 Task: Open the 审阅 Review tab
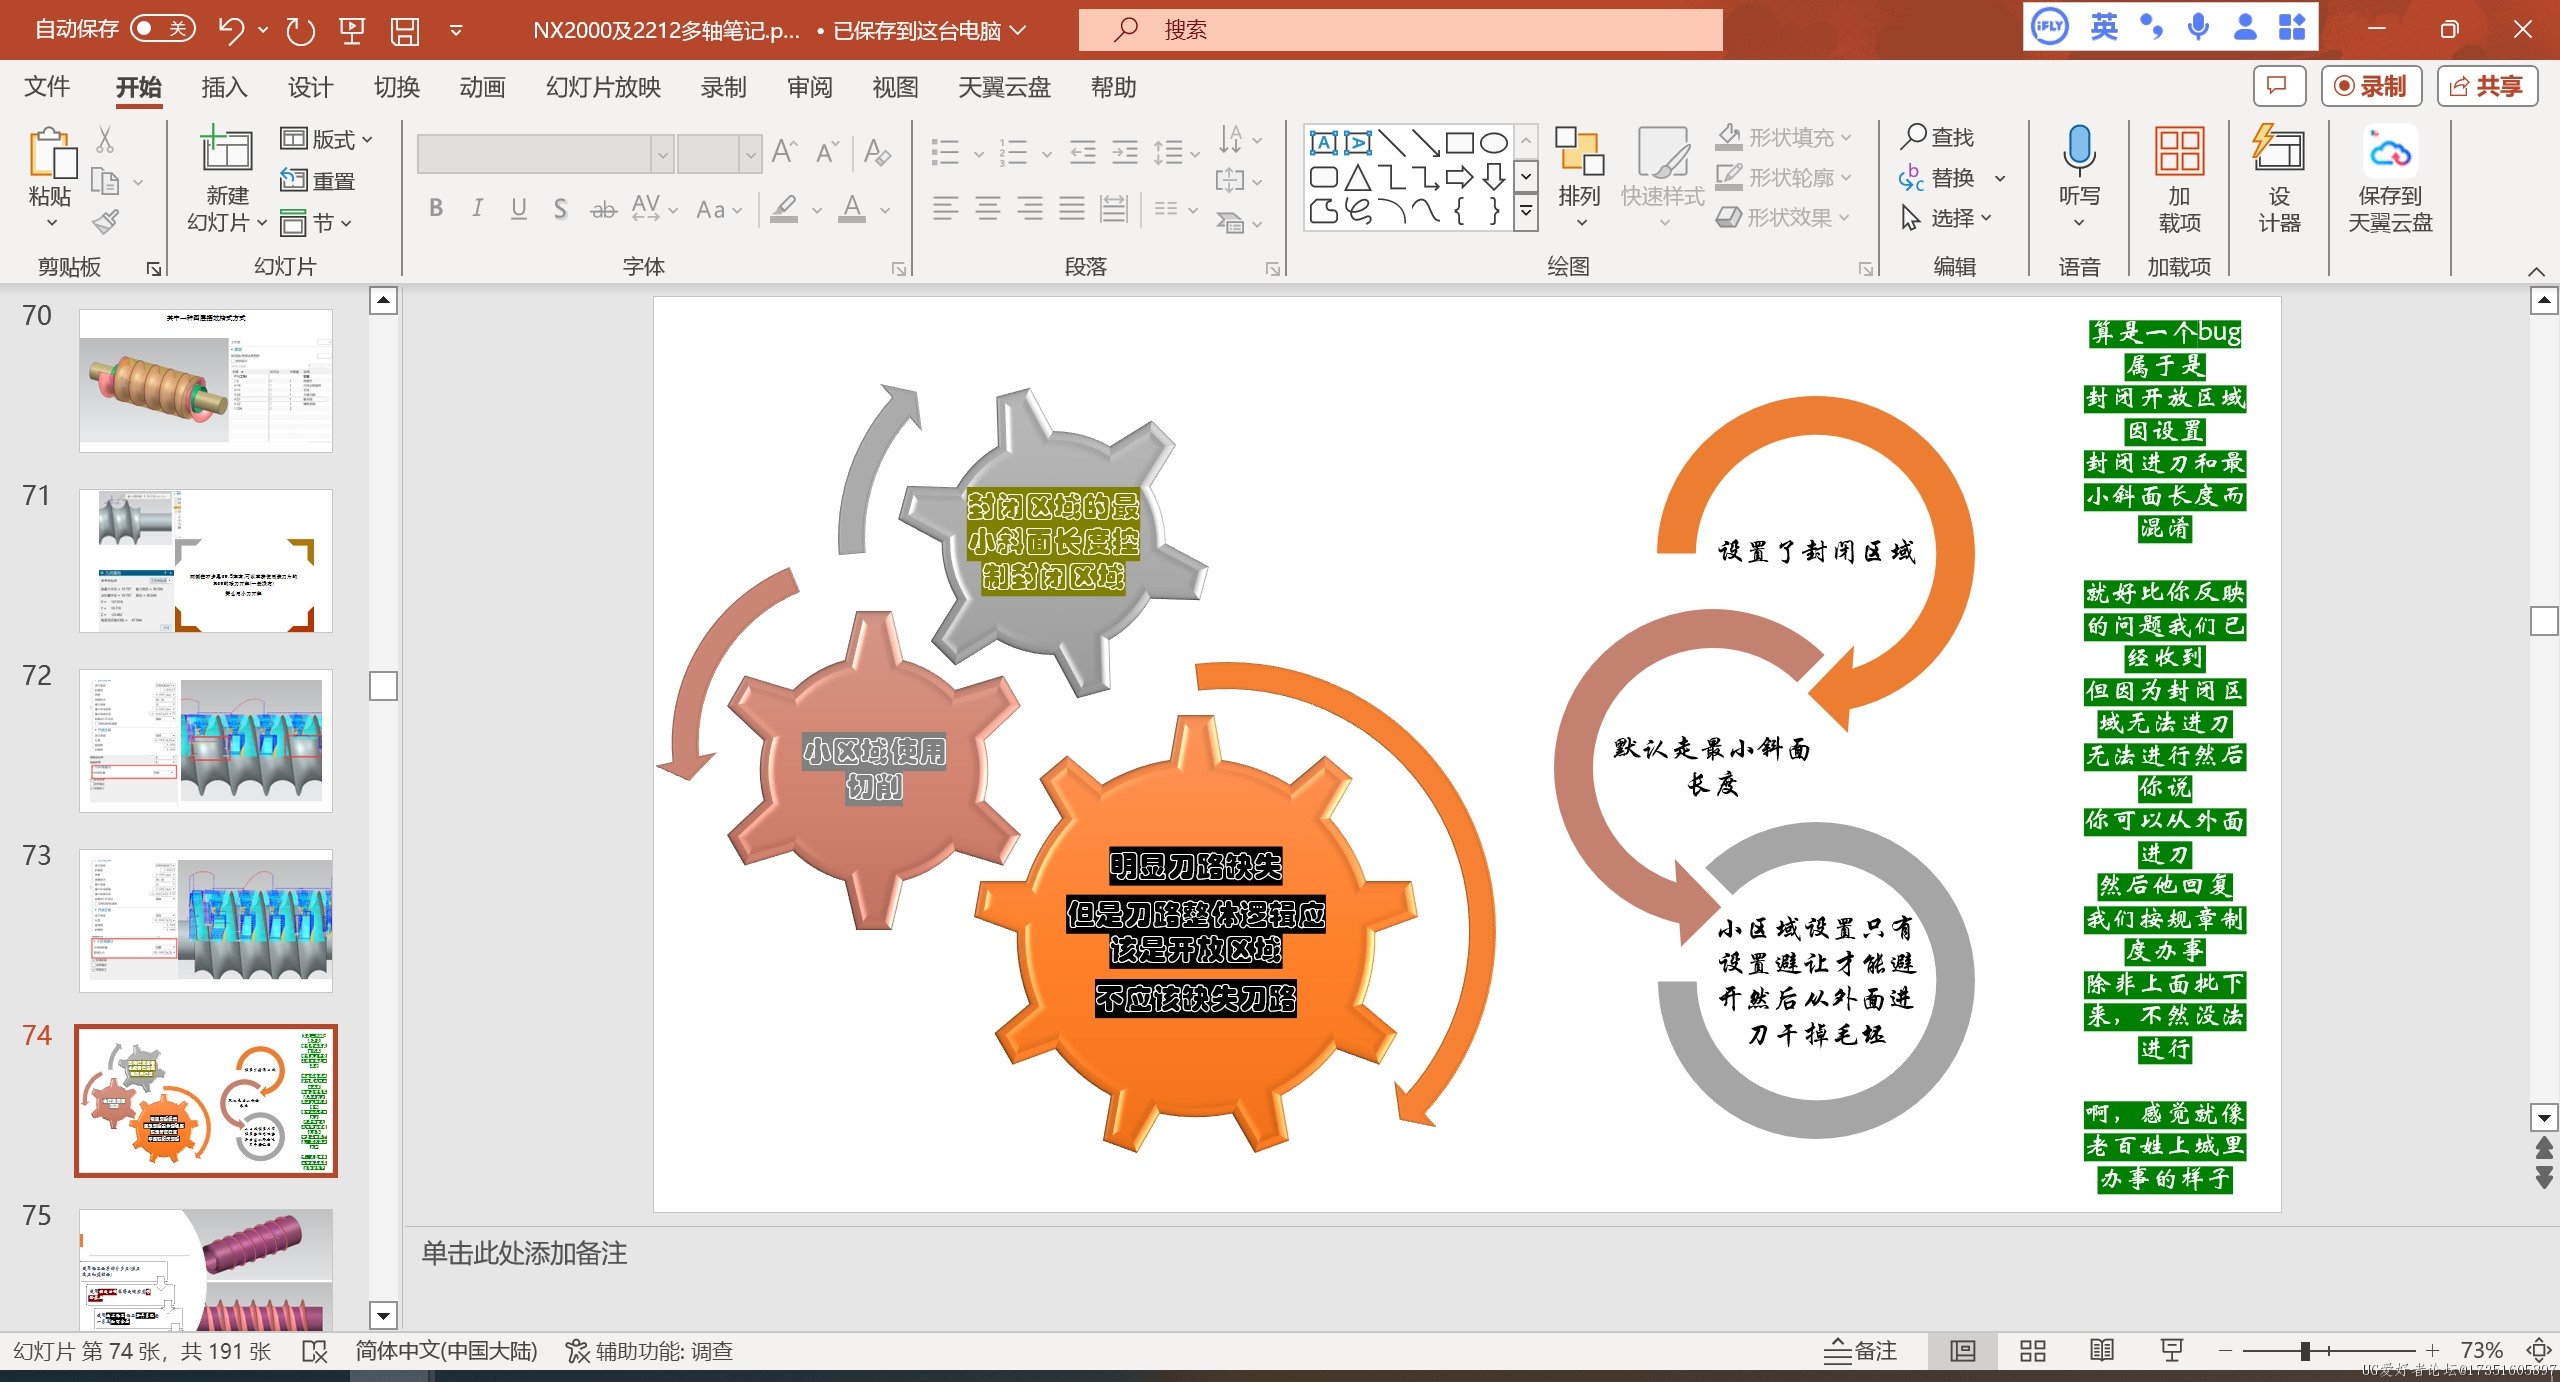(809, 87)
